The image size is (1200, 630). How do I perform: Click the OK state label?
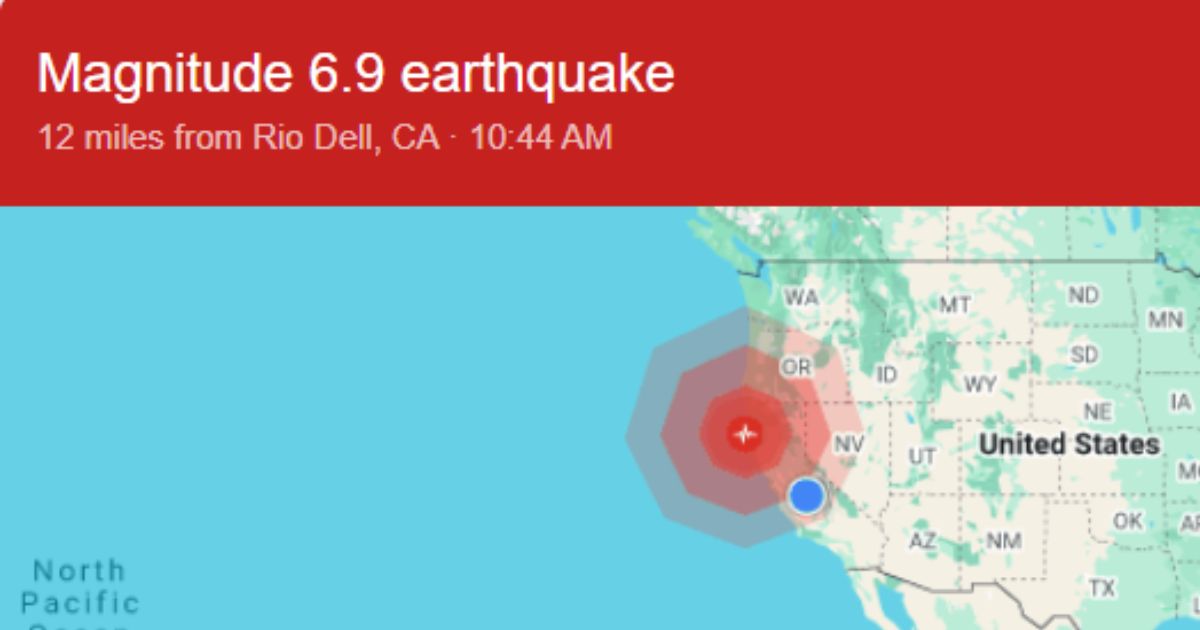pyautogui.click(x=1127, y=521)
